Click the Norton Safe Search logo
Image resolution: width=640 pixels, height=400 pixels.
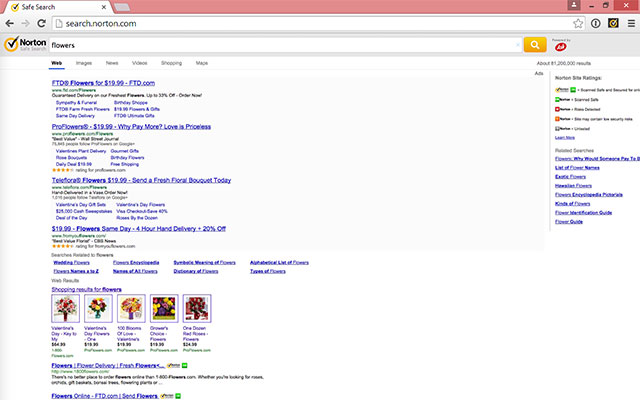25,44
